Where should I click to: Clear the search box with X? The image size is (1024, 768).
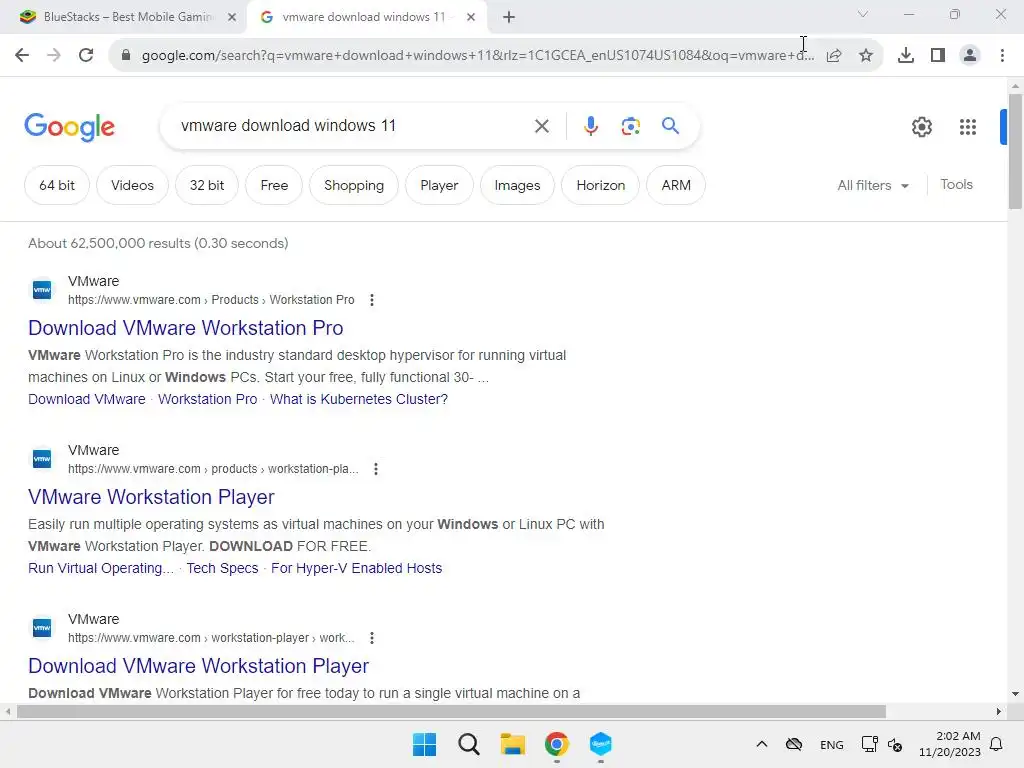(x=541, y=126)
